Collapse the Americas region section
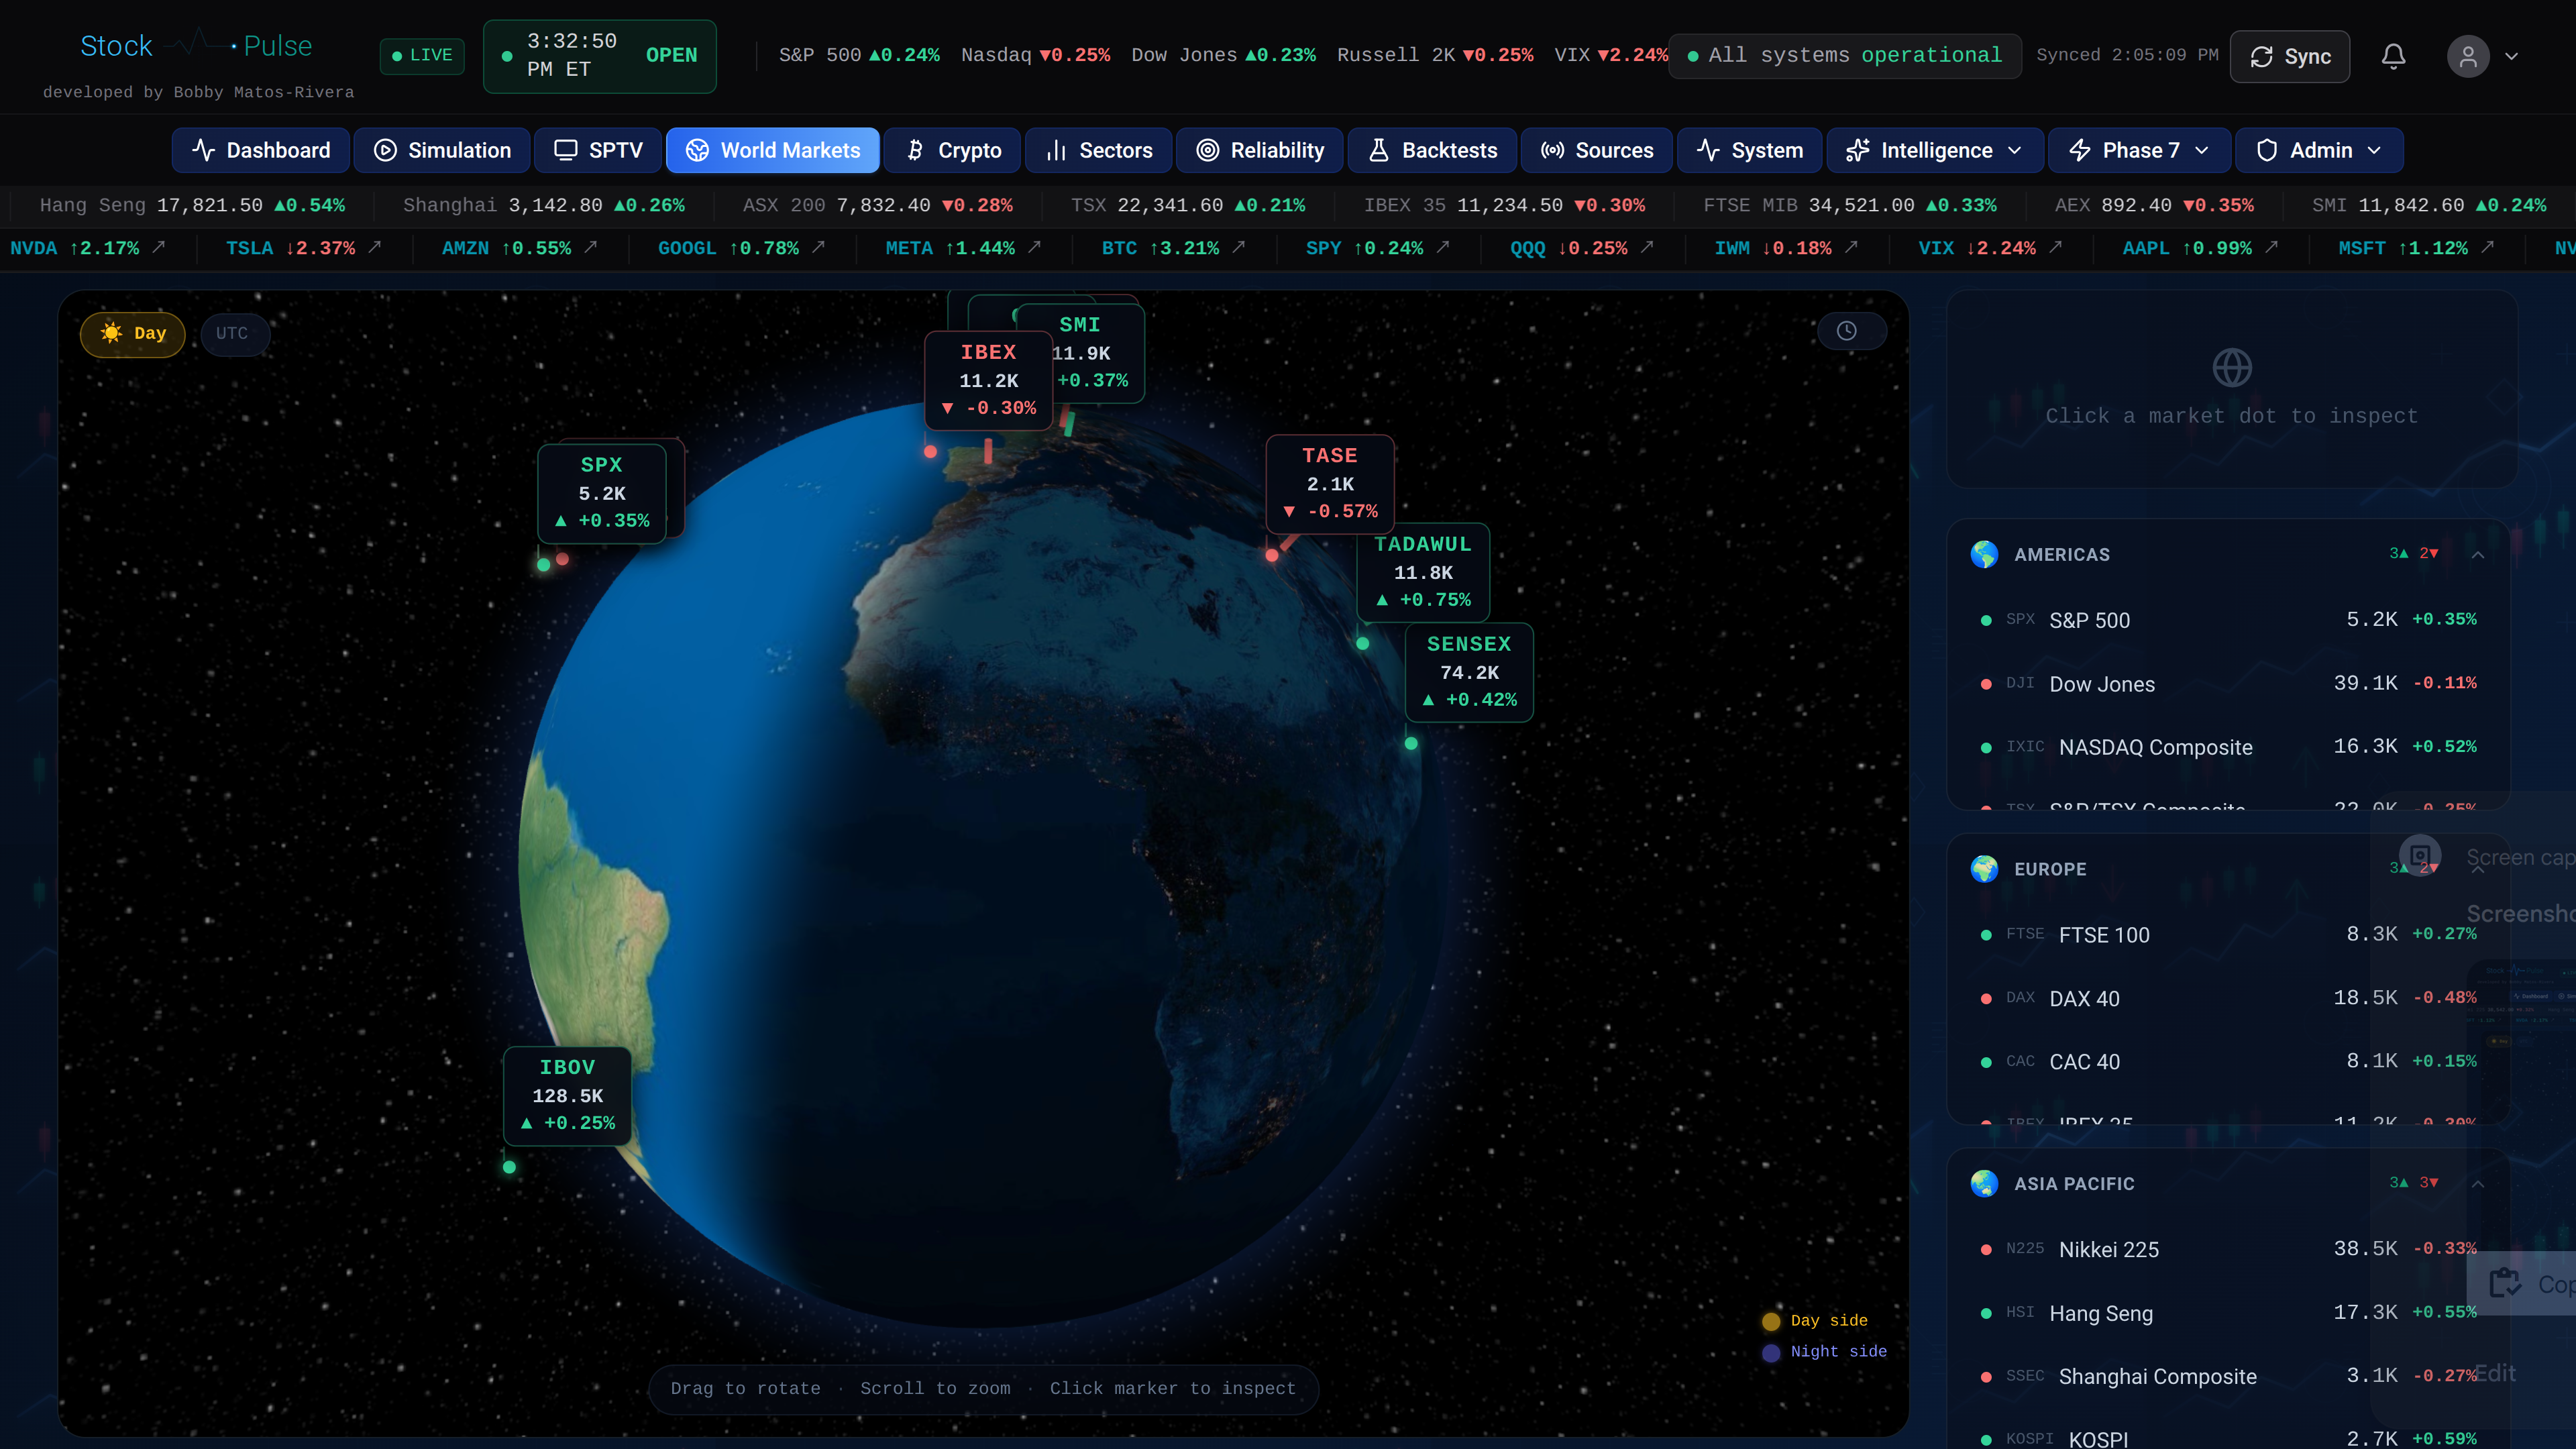2576x1449 pixels. coord(2478,554)
